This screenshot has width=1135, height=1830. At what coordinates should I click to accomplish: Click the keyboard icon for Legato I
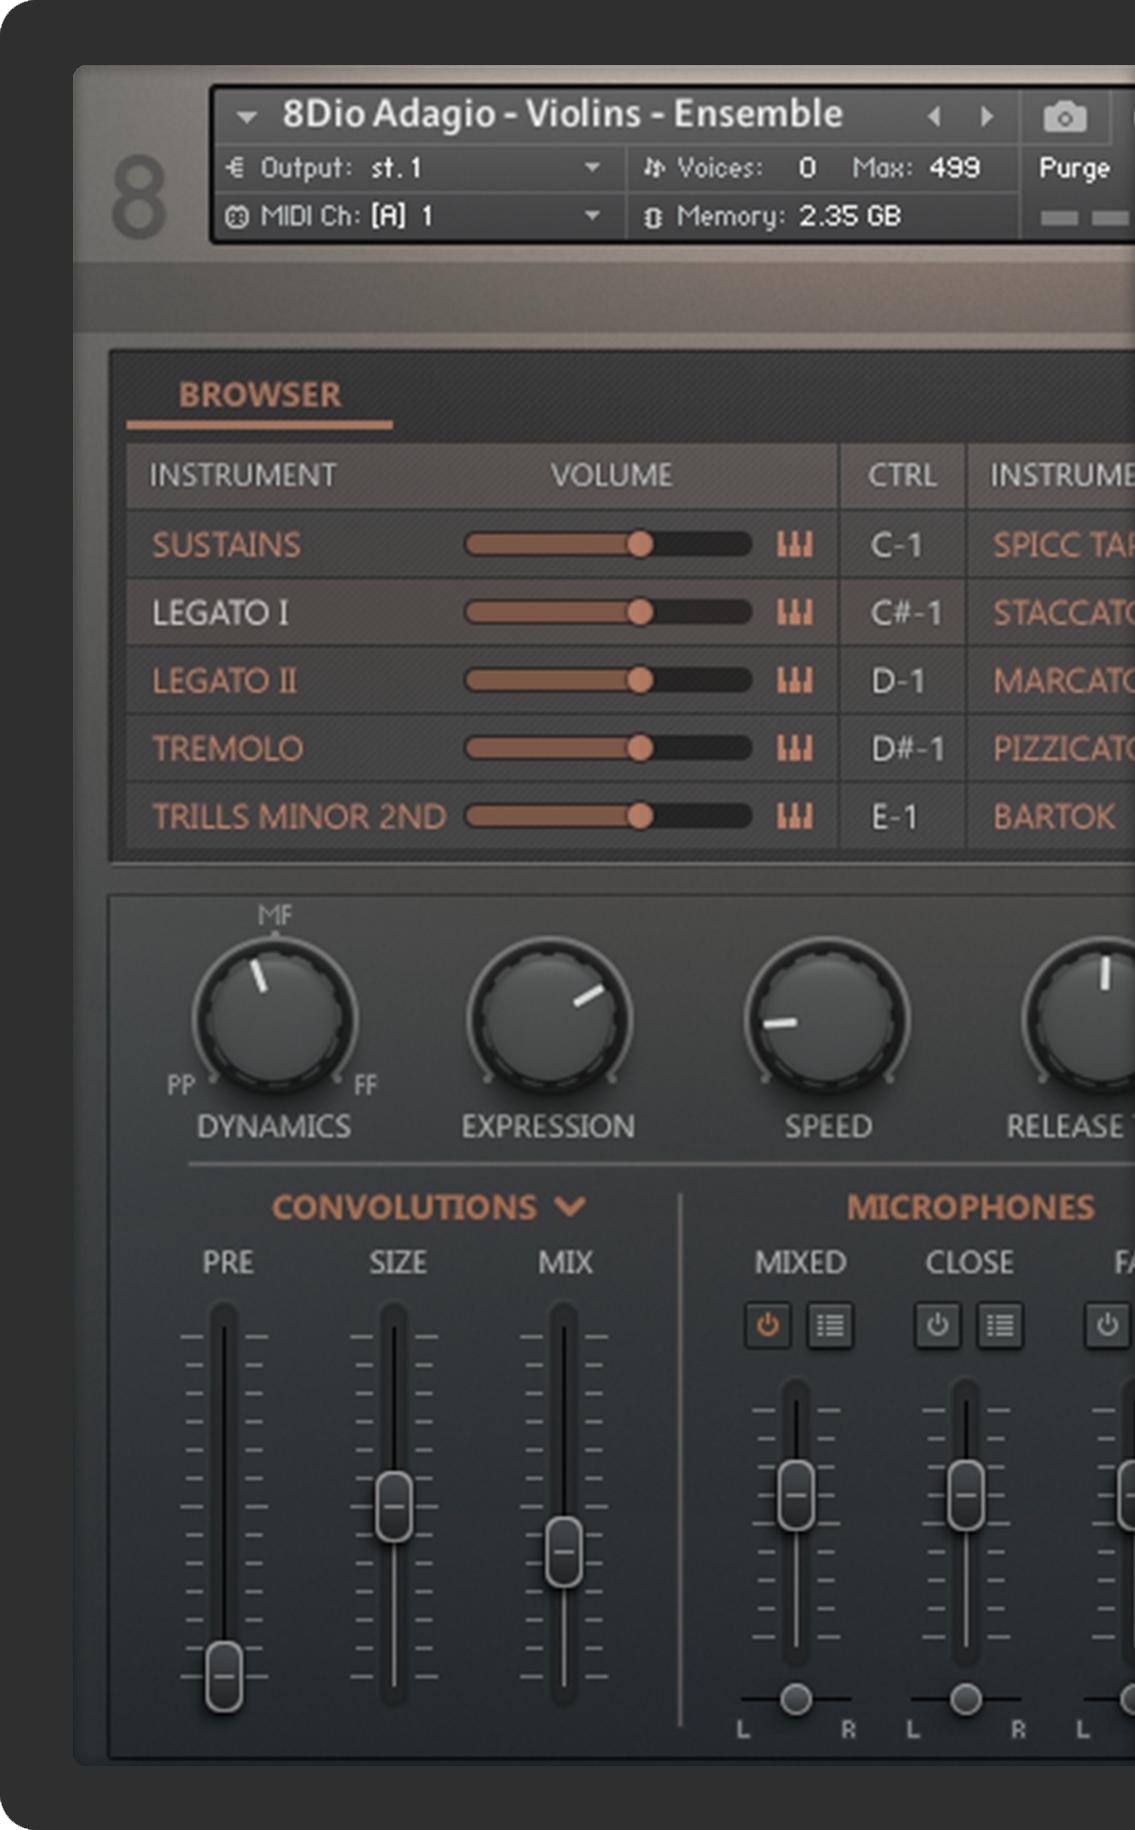point(795,613)
